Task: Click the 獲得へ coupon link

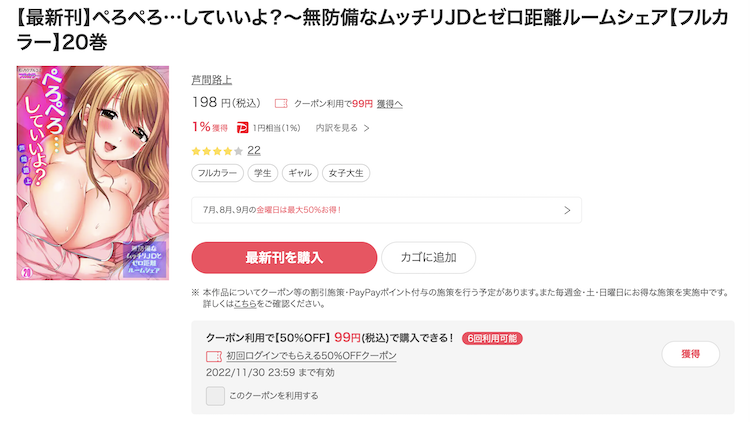Action: click(389, 104)
